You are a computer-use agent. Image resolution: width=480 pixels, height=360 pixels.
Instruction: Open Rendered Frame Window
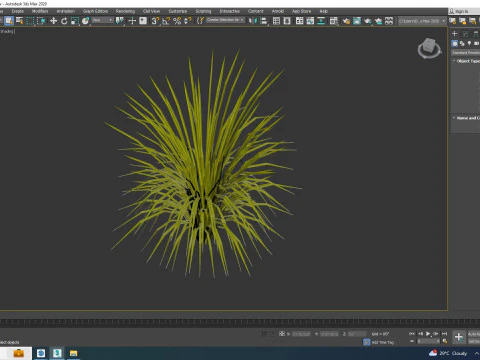357,21
